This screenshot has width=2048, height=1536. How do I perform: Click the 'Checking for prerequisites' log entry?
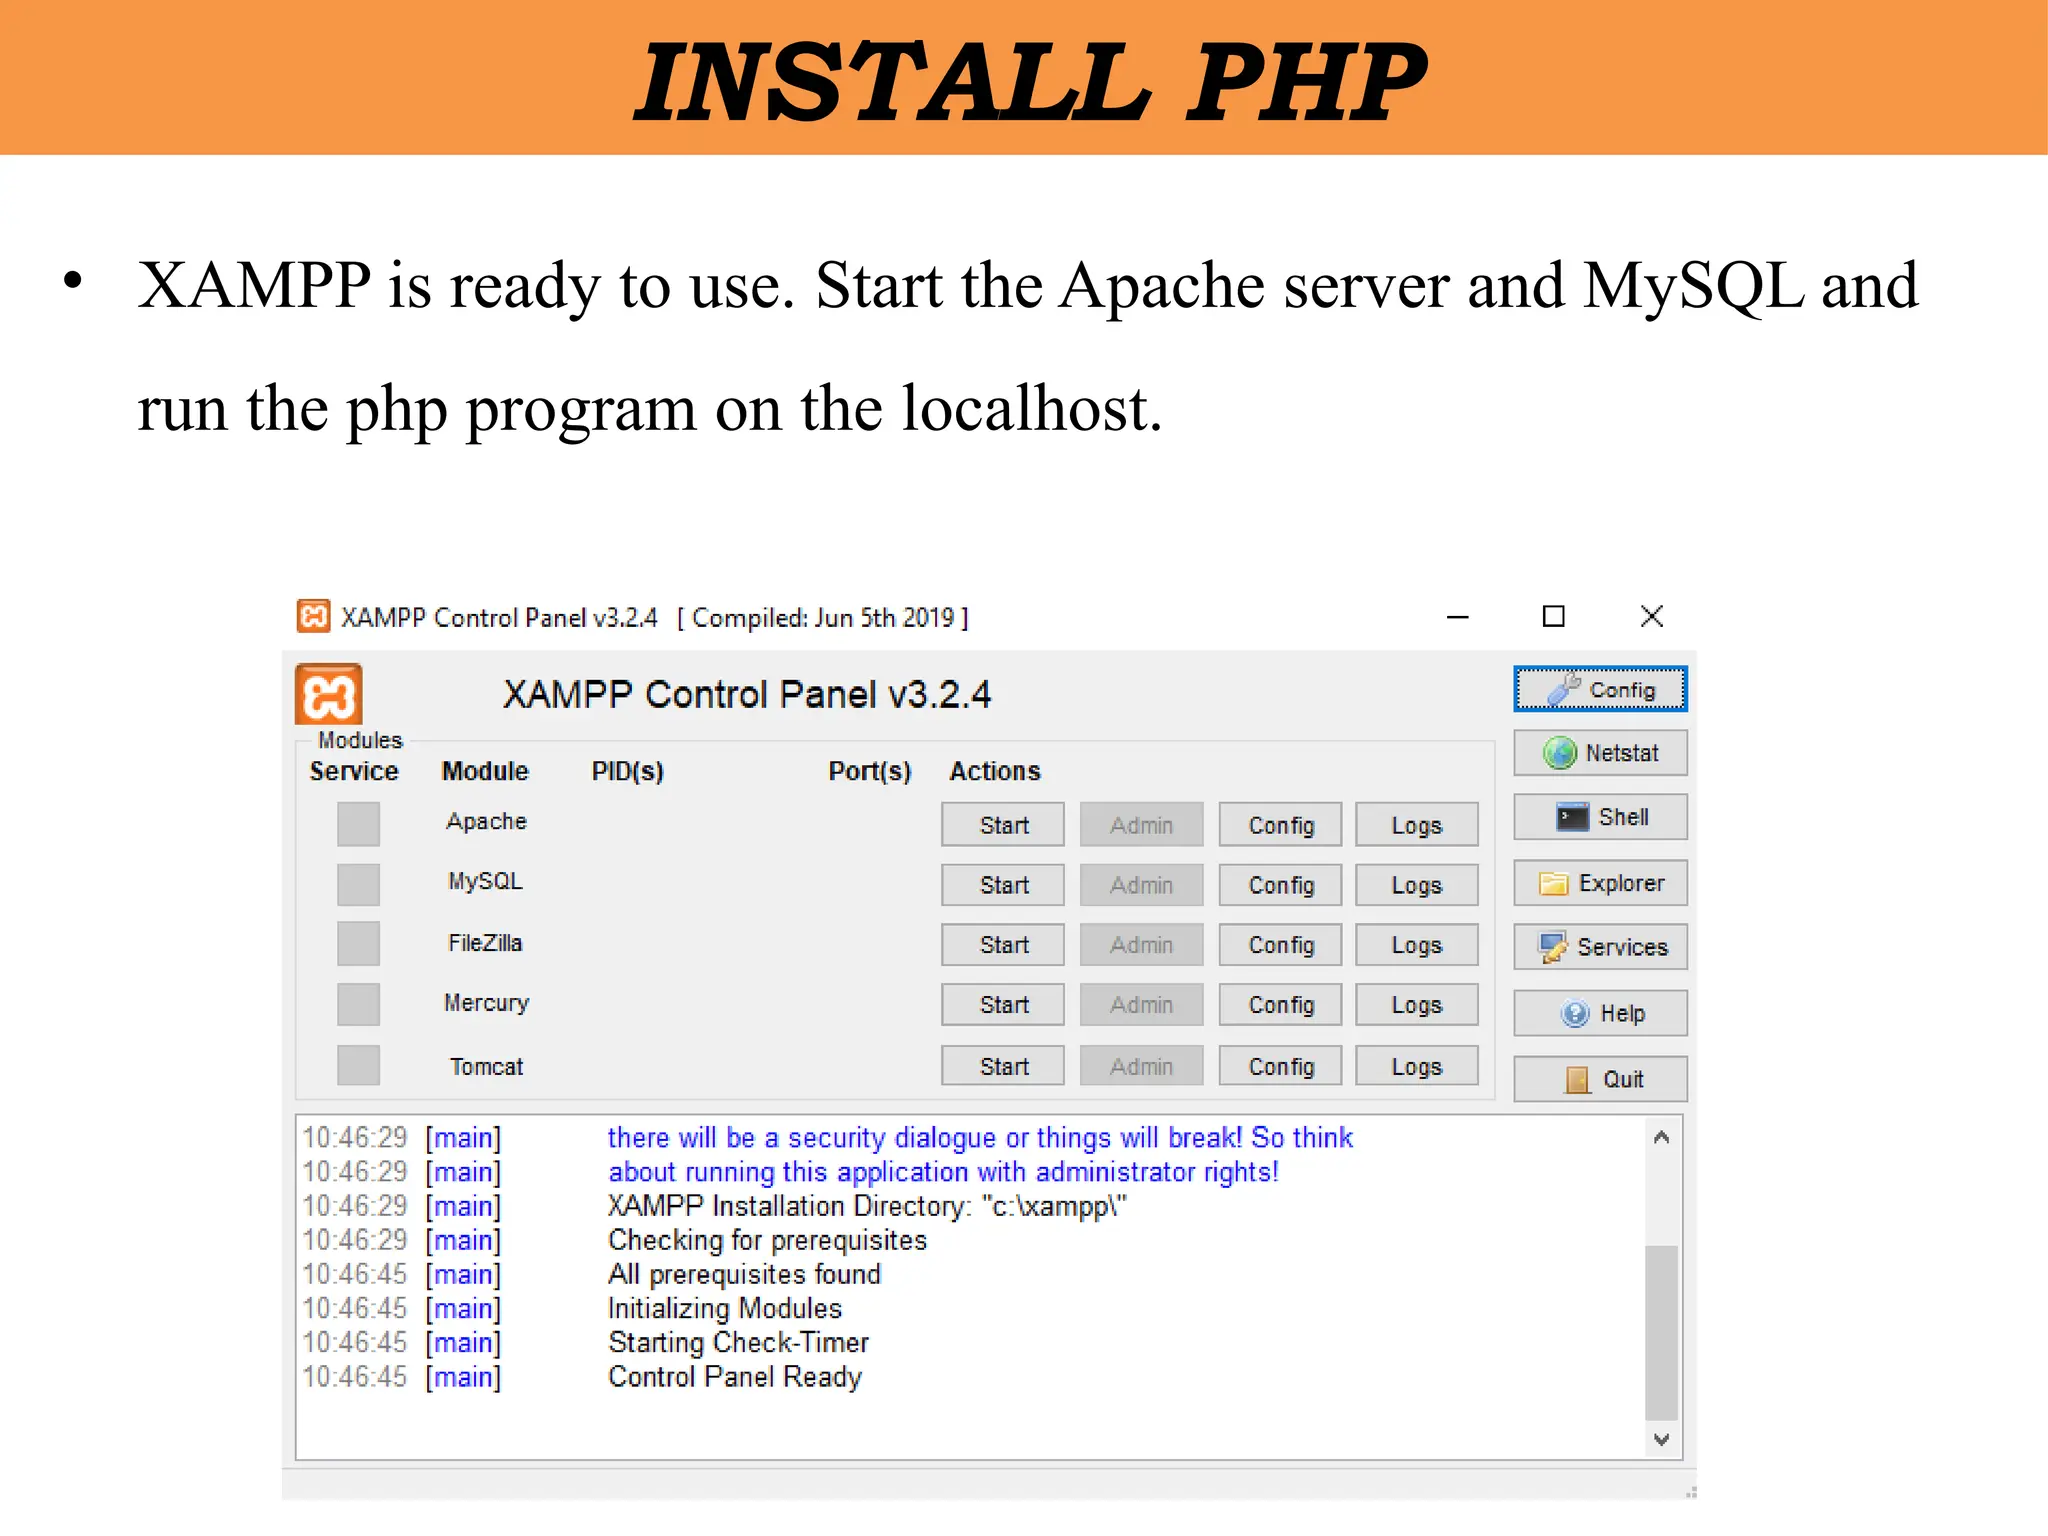click(767, 1241)
